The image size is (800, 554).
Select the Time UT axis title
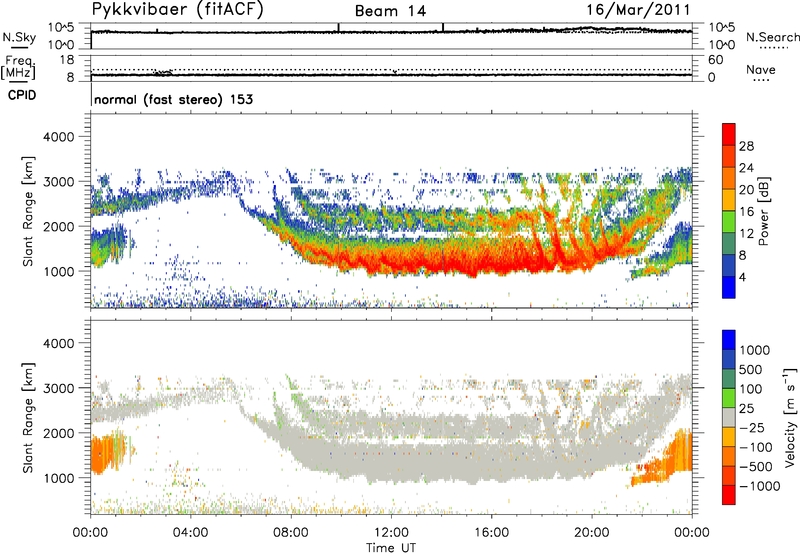391,548
